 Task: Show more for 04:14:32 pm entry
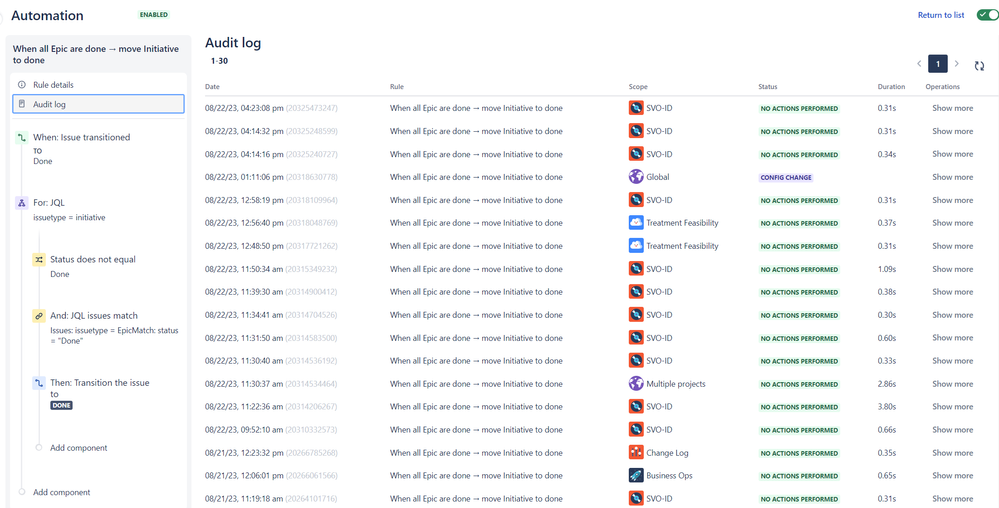click(952, 131)
